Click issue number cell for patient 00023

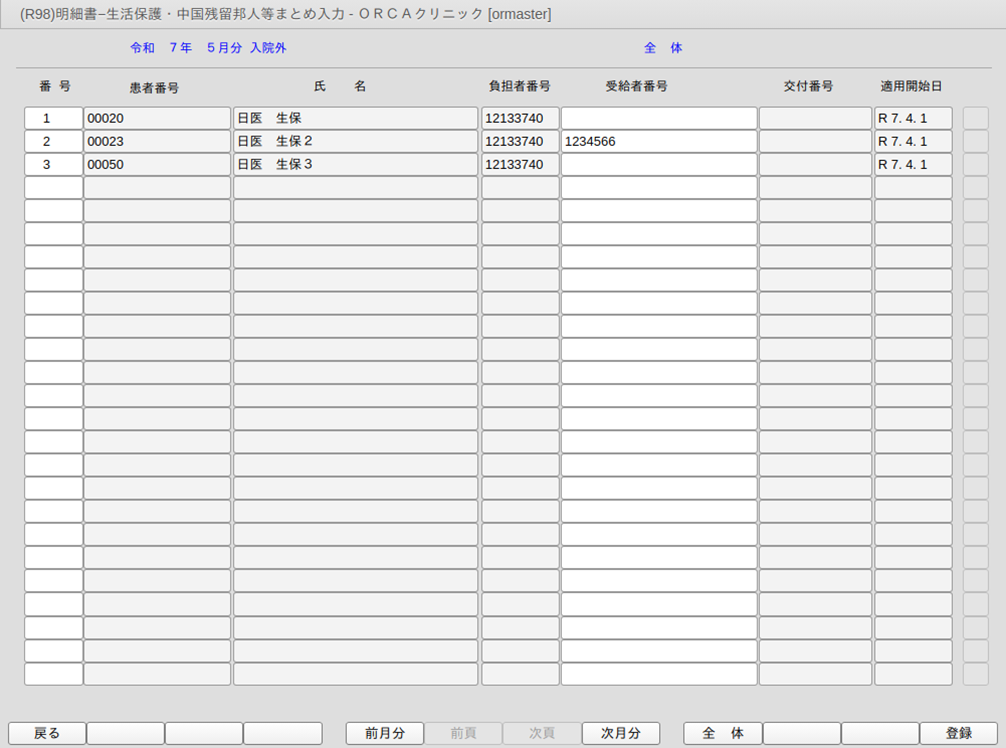point(815,141)
